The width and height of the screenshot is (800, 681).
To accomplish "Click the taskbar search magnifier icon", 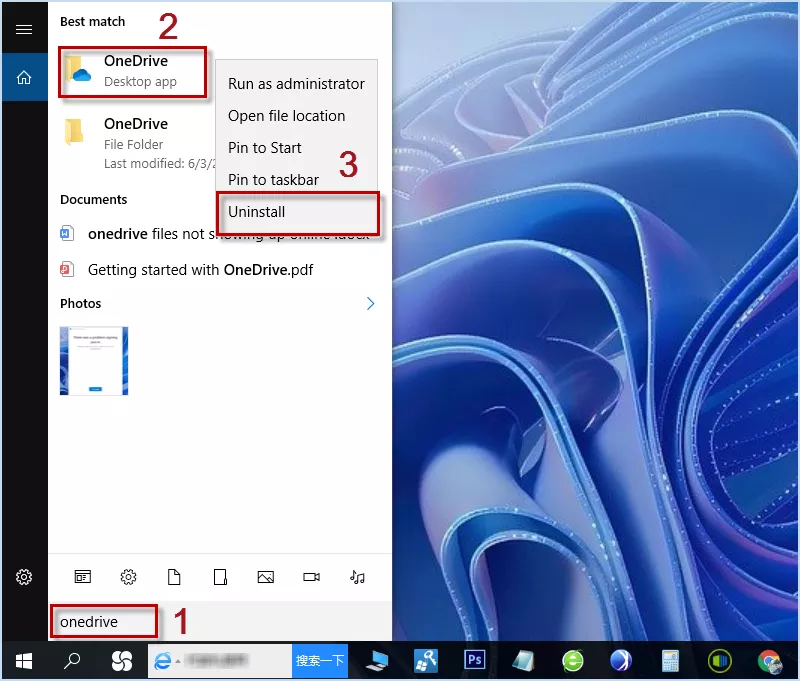I will click(x=72, y=661).
